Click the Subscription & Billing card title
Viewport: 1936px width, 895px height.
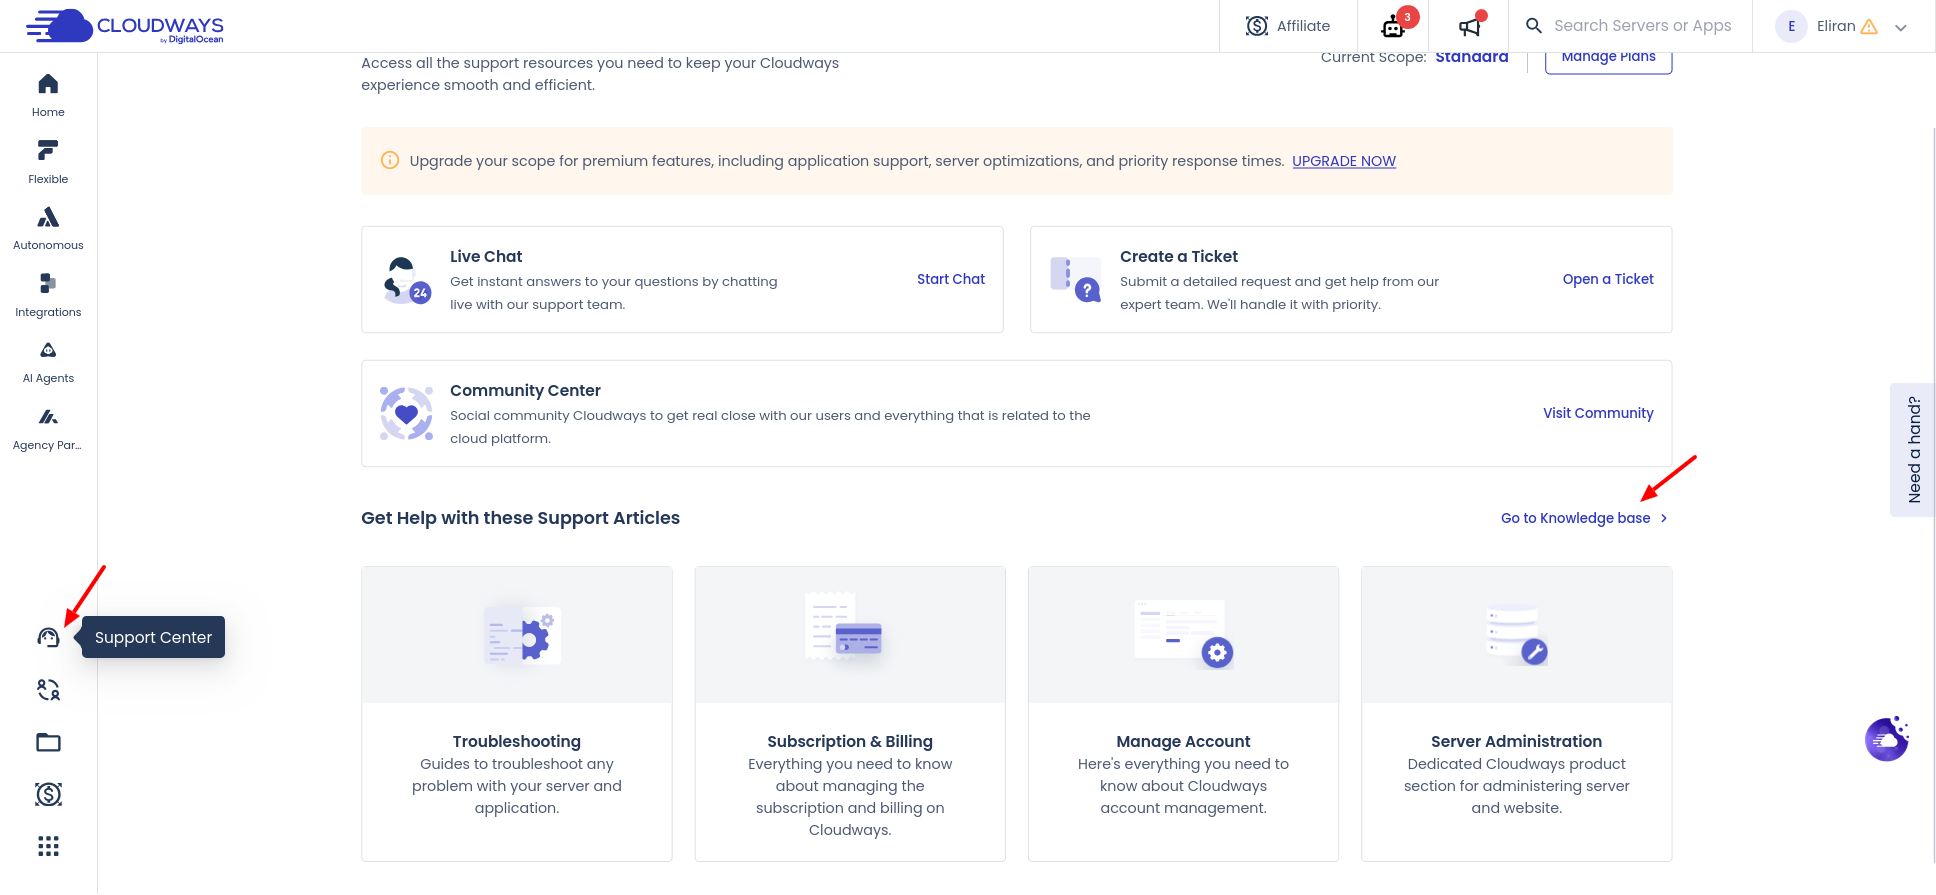coord(850,741)
